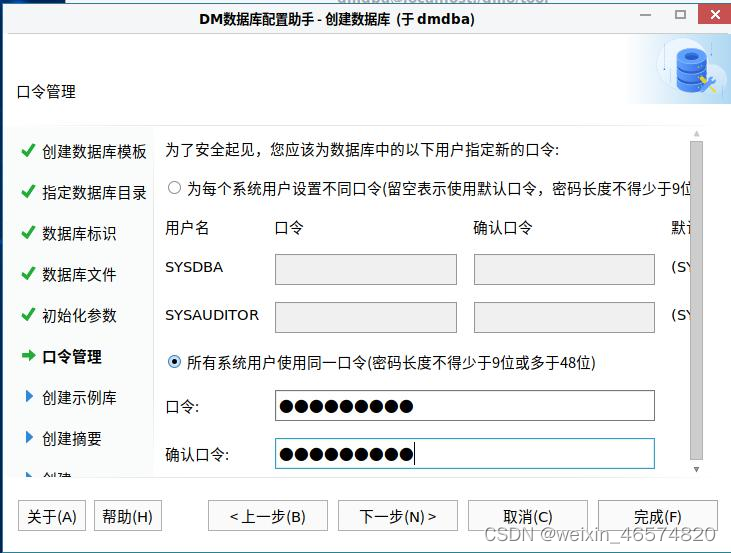Viewport: 731px width, 553px height.
Task: Click the SYSAUDITOR username label
Action: [212, 315]
